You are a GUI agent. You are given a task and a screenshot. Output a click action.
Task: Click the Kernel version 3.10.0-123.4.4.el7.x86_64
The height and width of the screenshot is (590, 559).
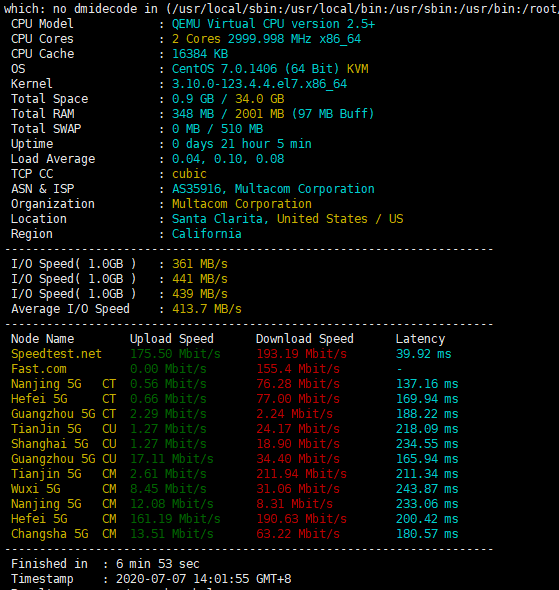click(x=260, y=84)
